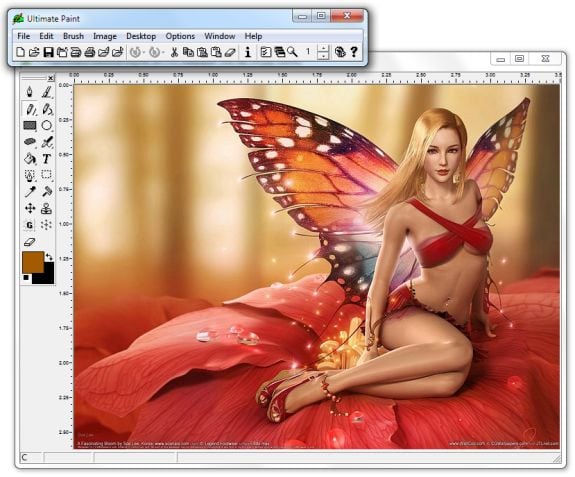Open the Brush menu

(x=73, y=36)
